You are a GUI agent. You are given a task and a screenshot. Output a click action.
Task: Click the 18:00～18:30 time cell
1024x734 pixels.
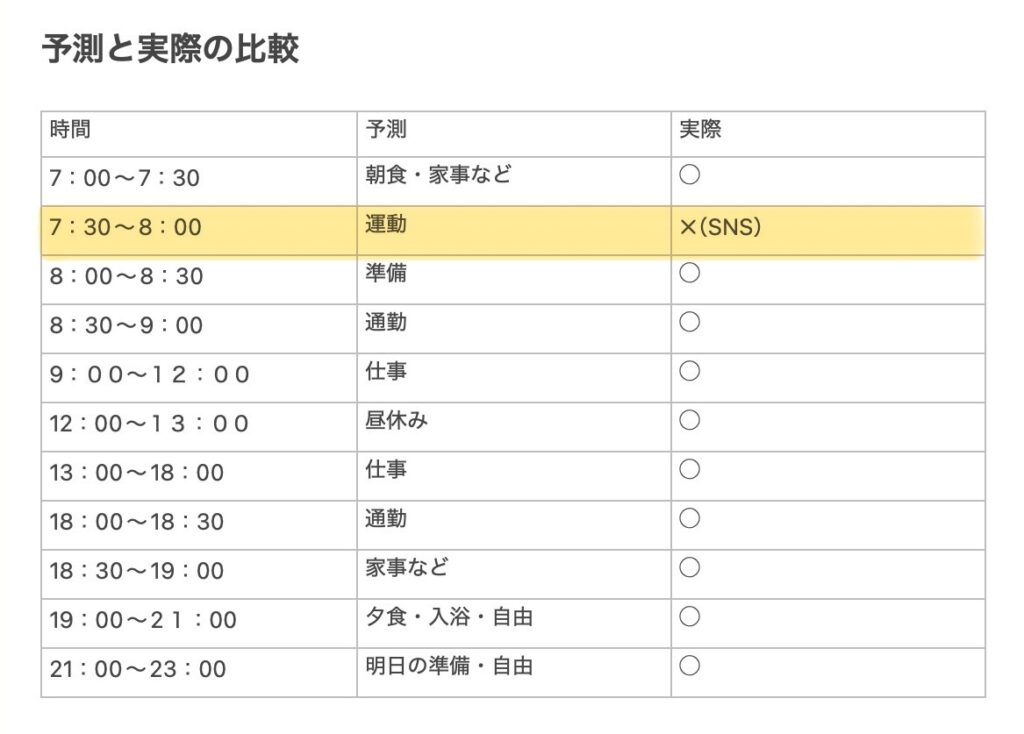click(137, 522)
